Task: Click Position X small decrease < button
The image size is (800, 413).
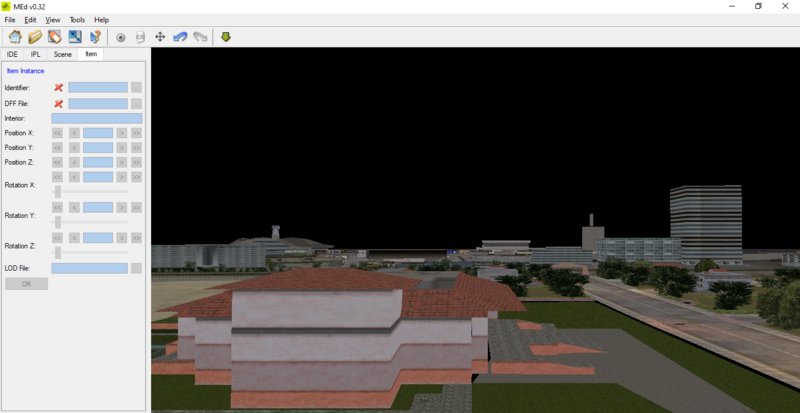Action: (74, 133)
